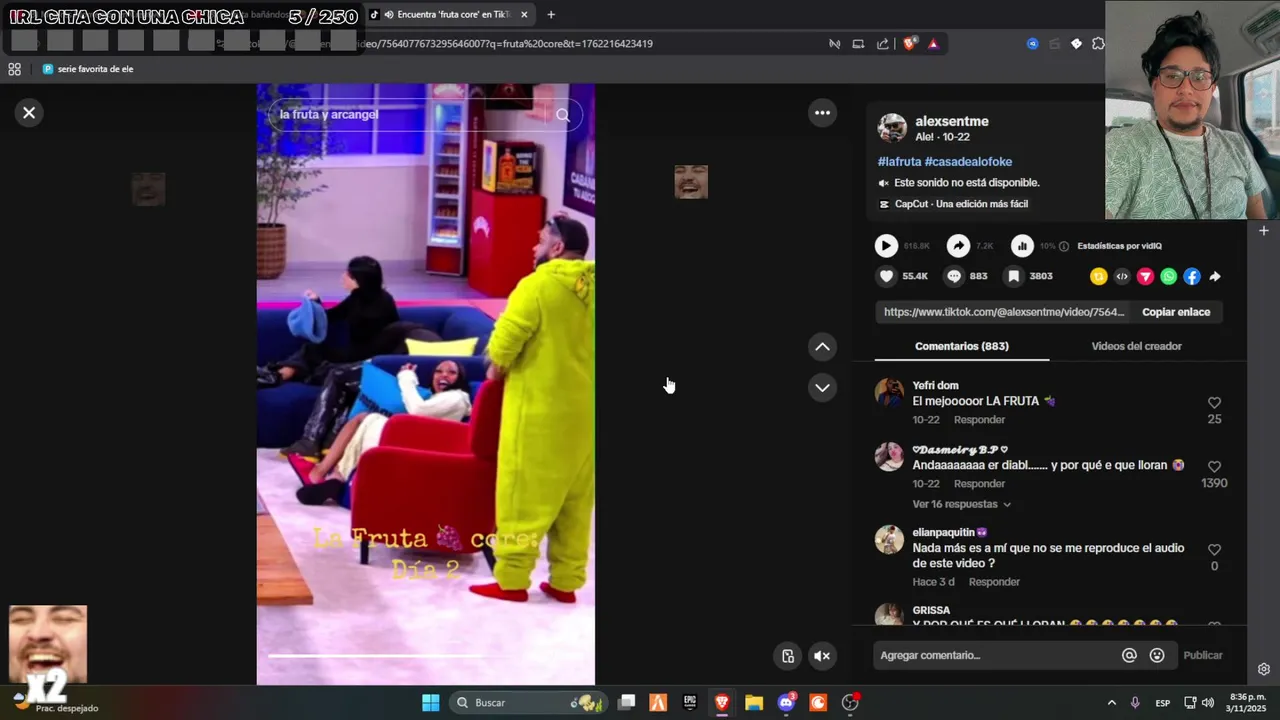Click the share page icon in address bar

[883, 44]
